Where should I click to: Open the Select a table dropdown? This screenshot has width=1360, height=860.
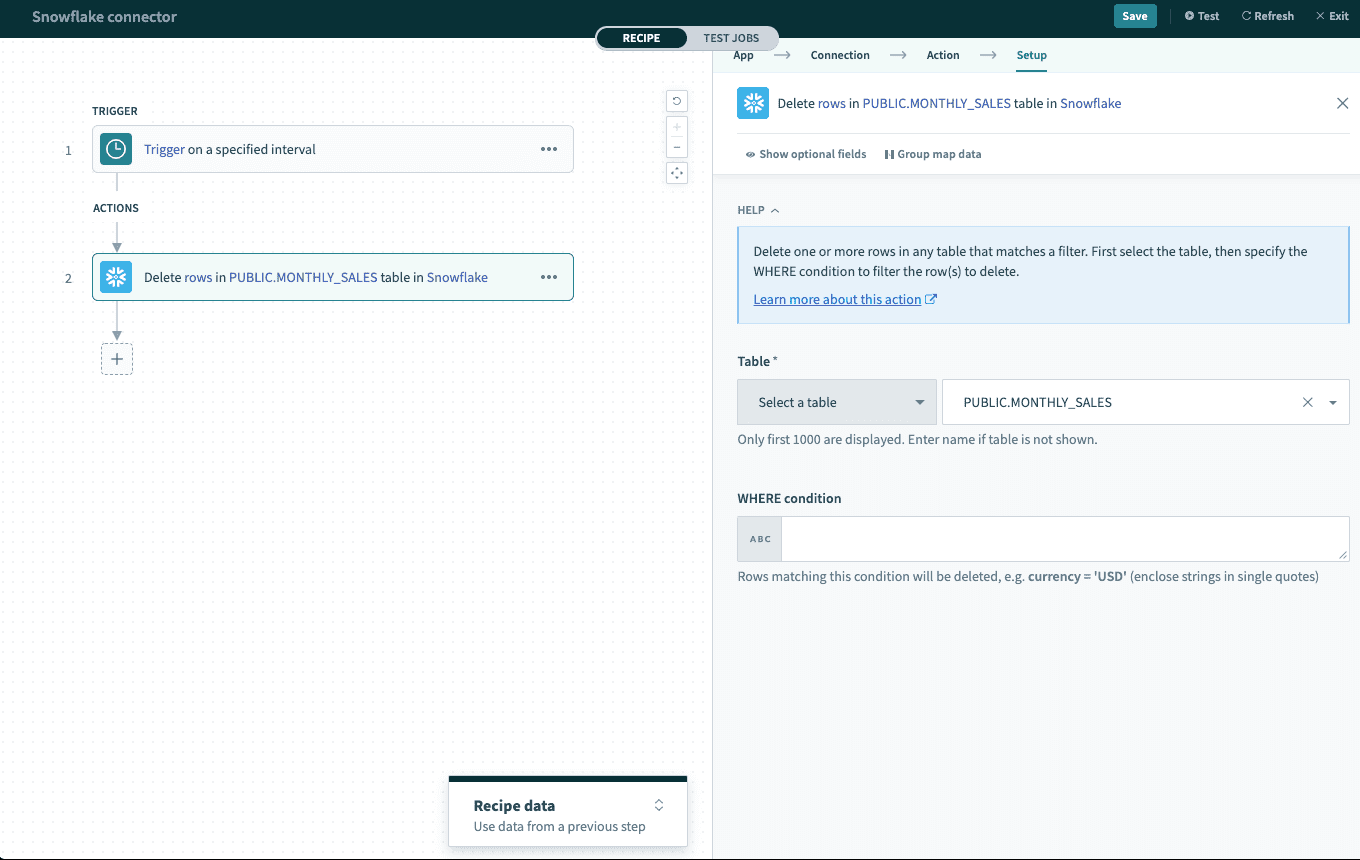click(x=836, y=402)
